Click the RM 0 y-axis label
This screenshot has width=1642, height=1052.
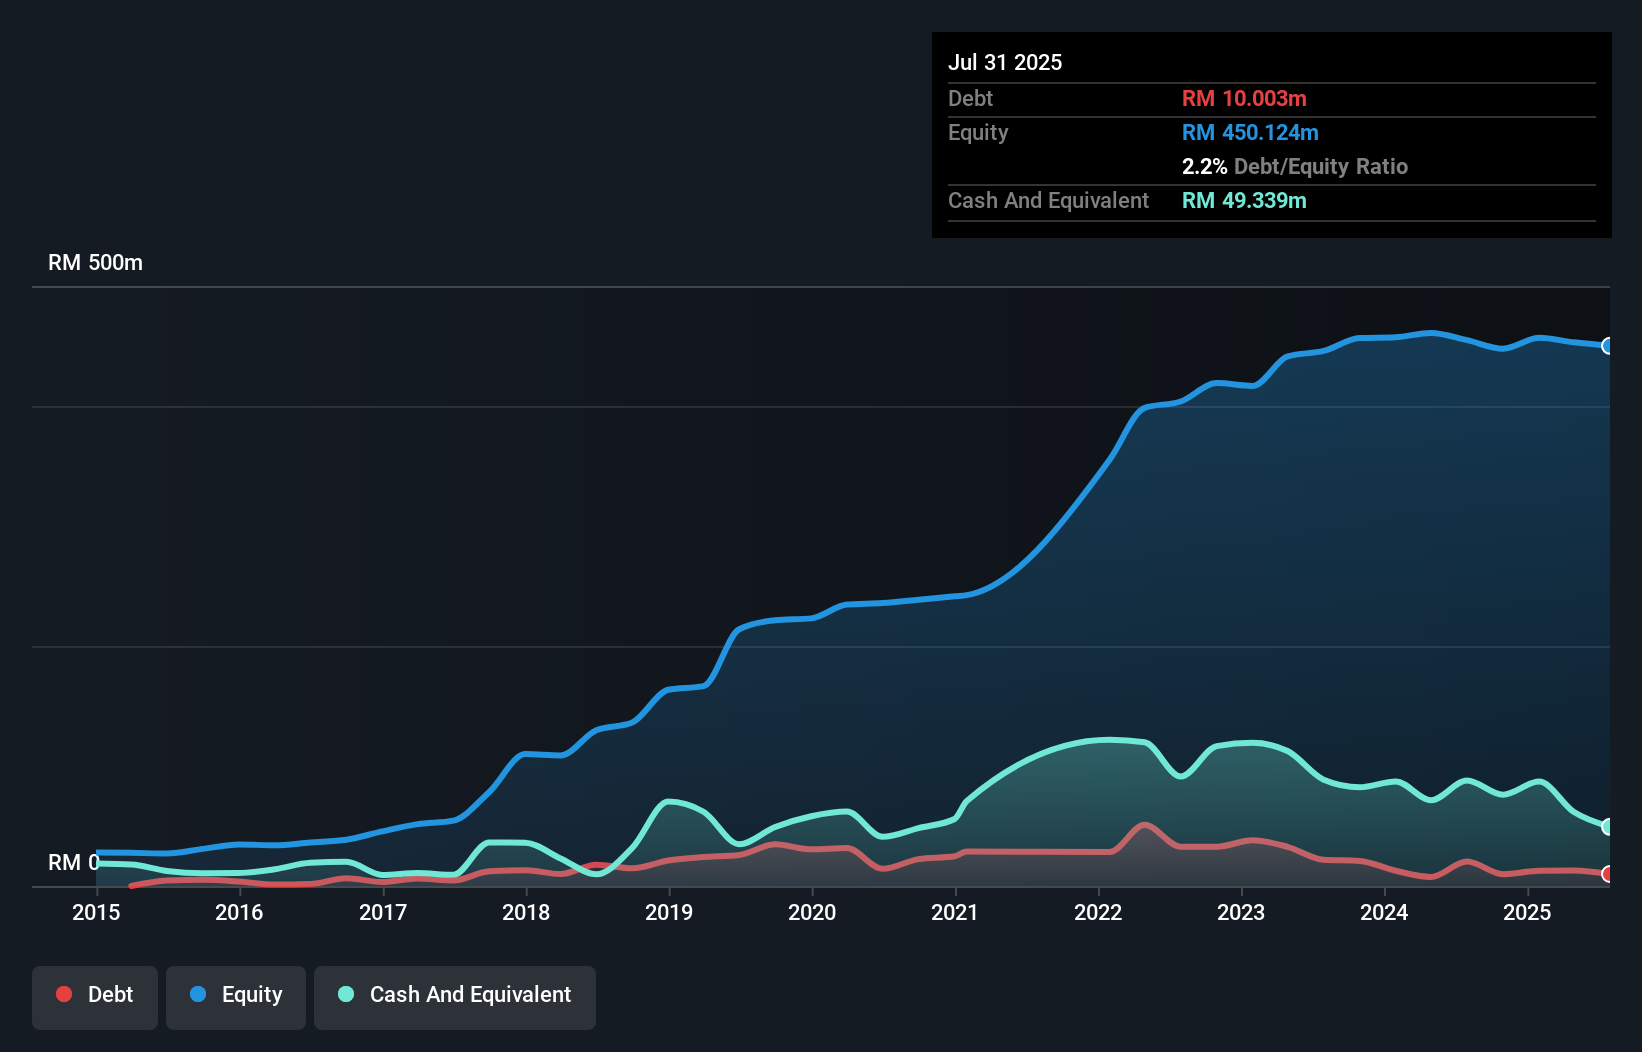click(73, 862)
